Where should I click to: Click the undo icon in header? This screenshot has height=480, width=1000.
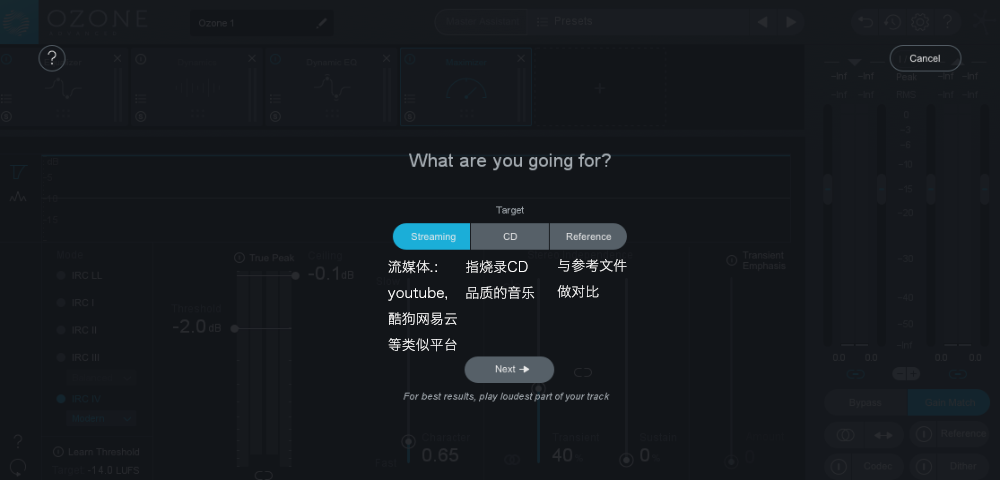[865, 22]
